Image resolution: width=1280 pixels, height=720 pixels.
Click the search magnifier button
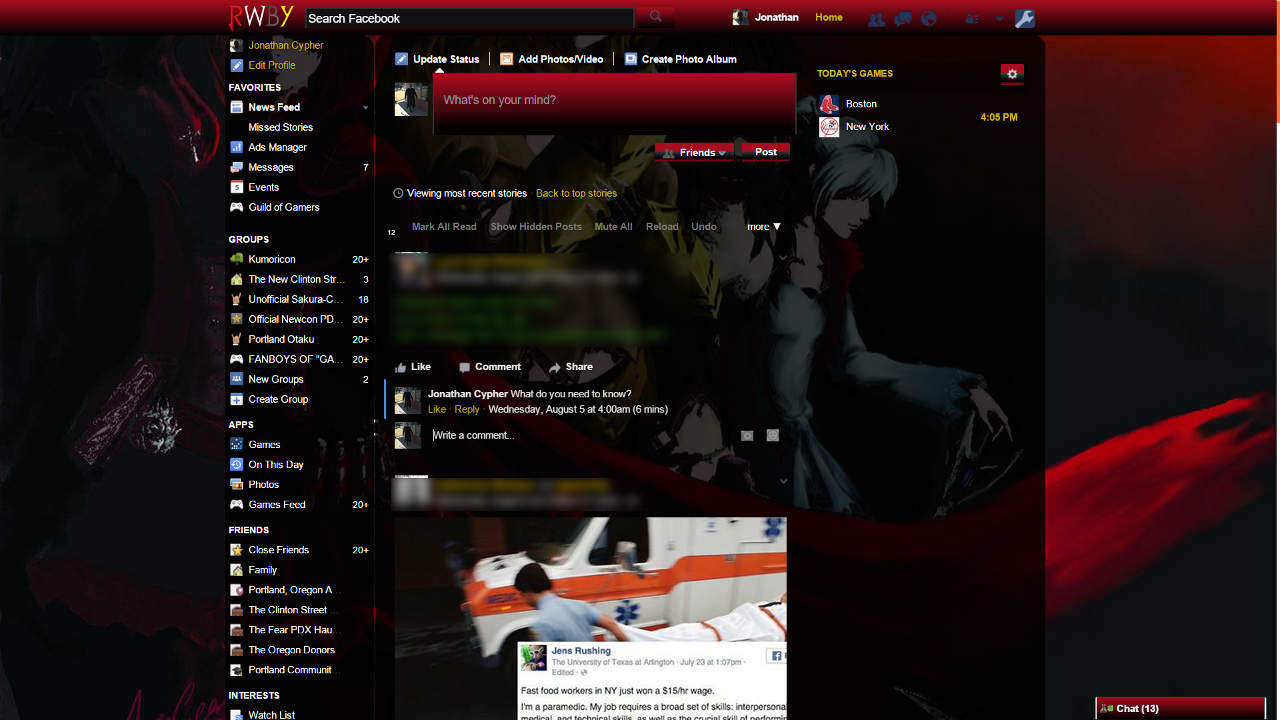pos(655,17)
